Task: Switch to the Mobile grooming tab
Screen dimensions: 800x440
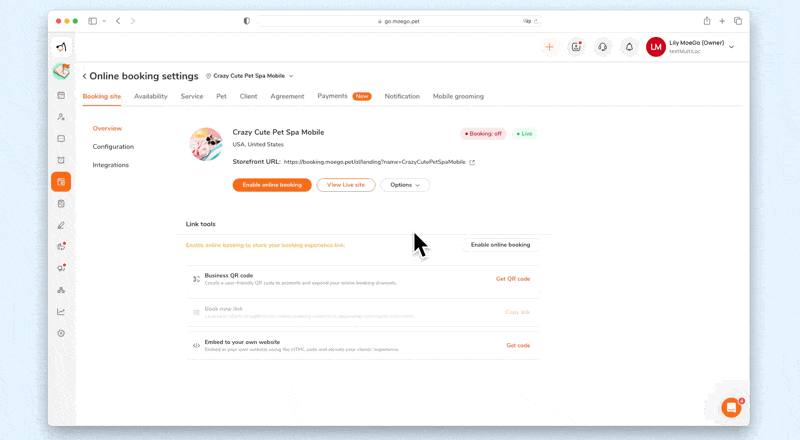Action: [x=458, y=96]
